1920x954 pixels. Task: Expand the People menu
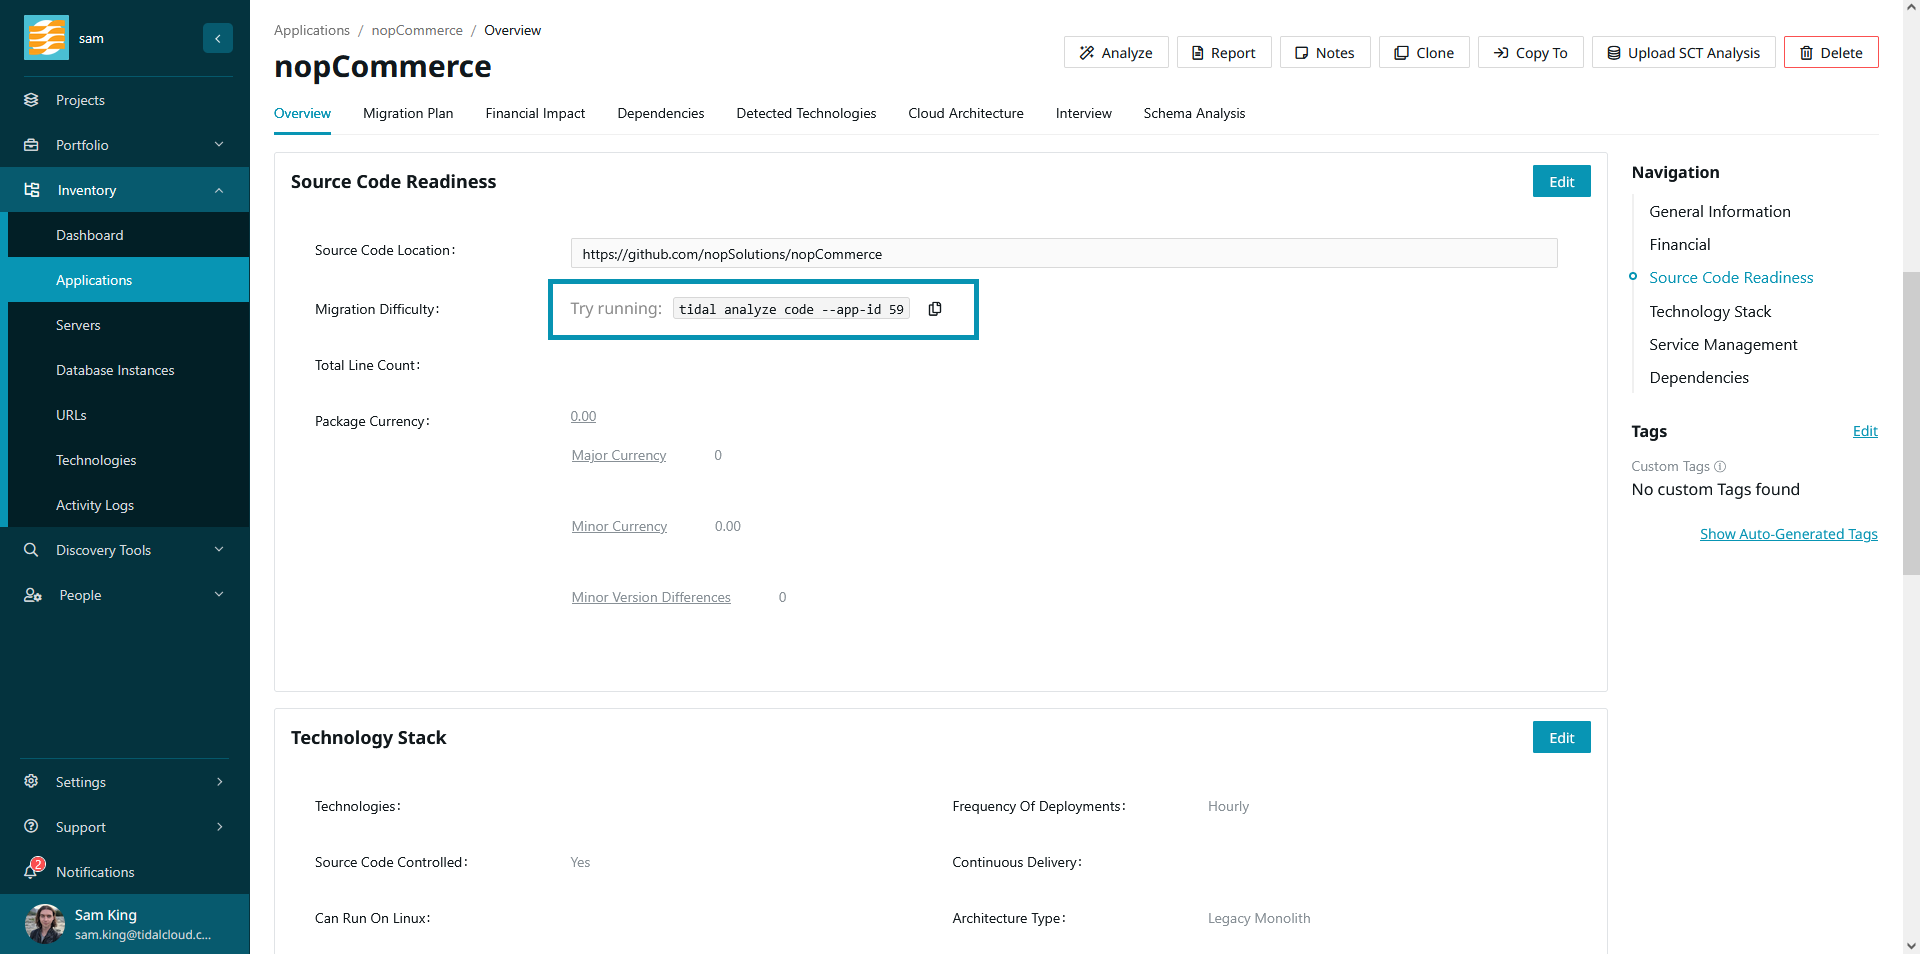tap(219, 595)
